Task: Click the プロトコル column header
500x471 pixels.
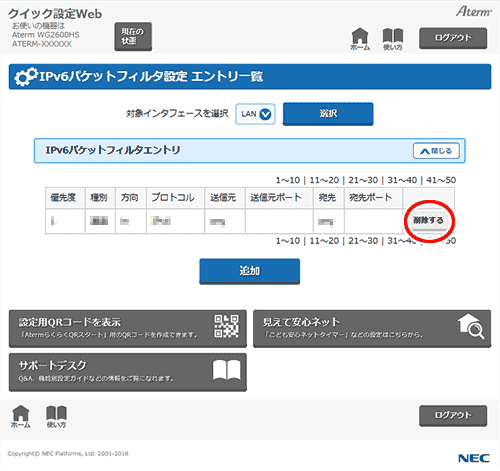Action: pos(175,198)
